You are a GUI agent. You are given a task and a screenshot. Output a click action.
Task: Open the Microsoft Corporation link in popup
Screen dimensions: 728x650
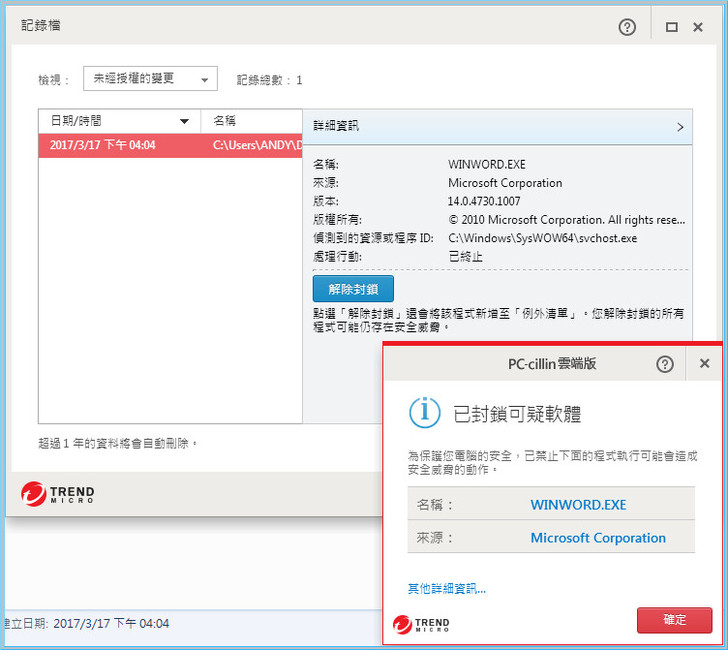(598, 538)
